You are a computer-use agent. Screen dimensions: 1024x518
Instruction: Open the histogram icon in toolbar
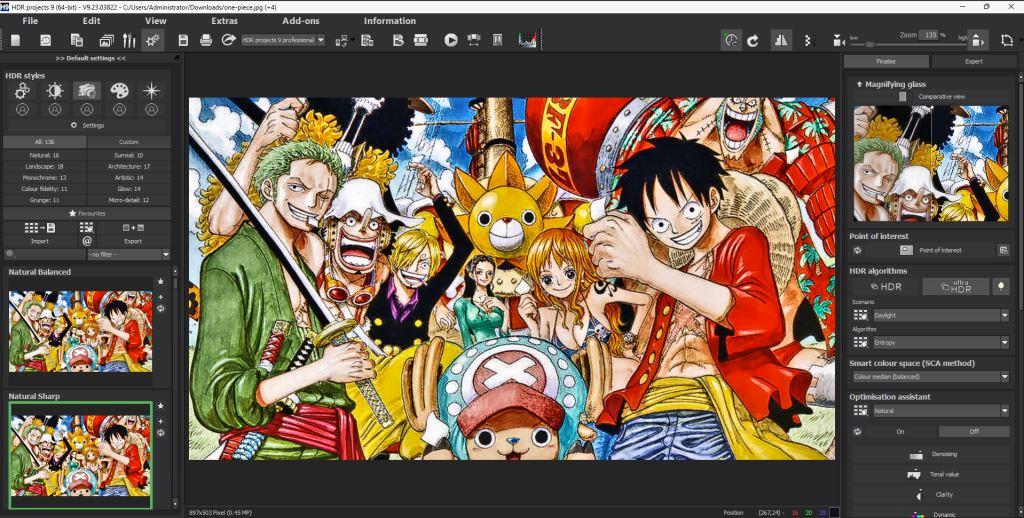tap(527, 40)
